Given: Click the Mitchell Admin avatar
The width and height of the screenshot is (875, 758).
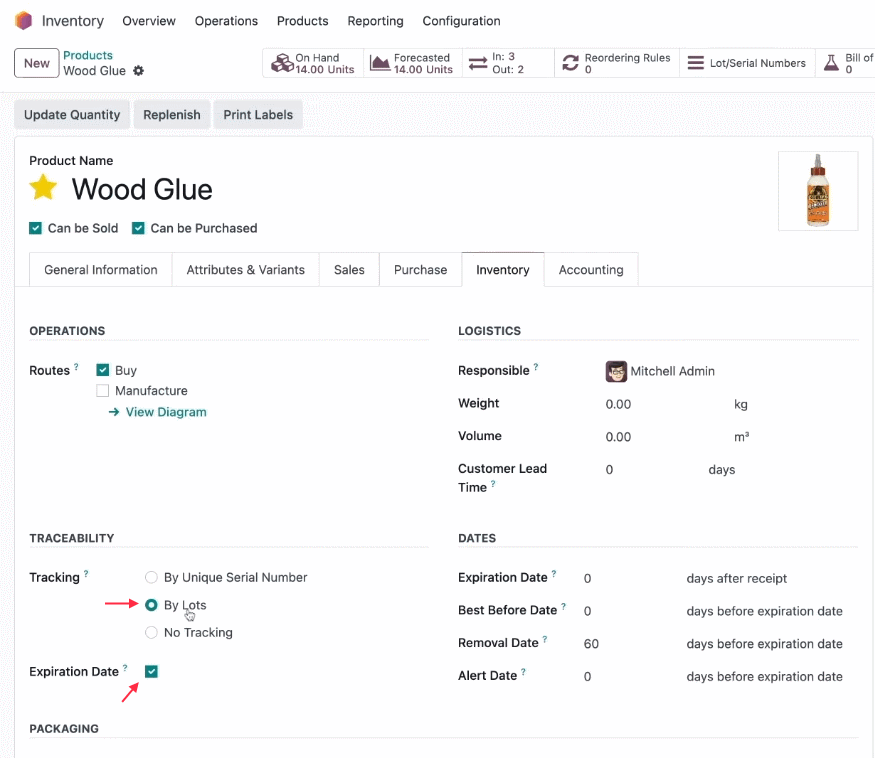Looking at the screenshot, I should [616, 371].
